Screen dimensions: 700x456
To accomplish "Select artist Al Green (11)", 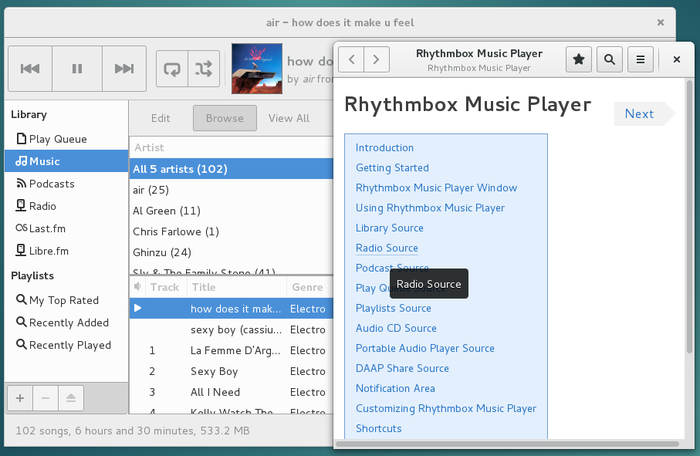I will [x=231, y=211].
